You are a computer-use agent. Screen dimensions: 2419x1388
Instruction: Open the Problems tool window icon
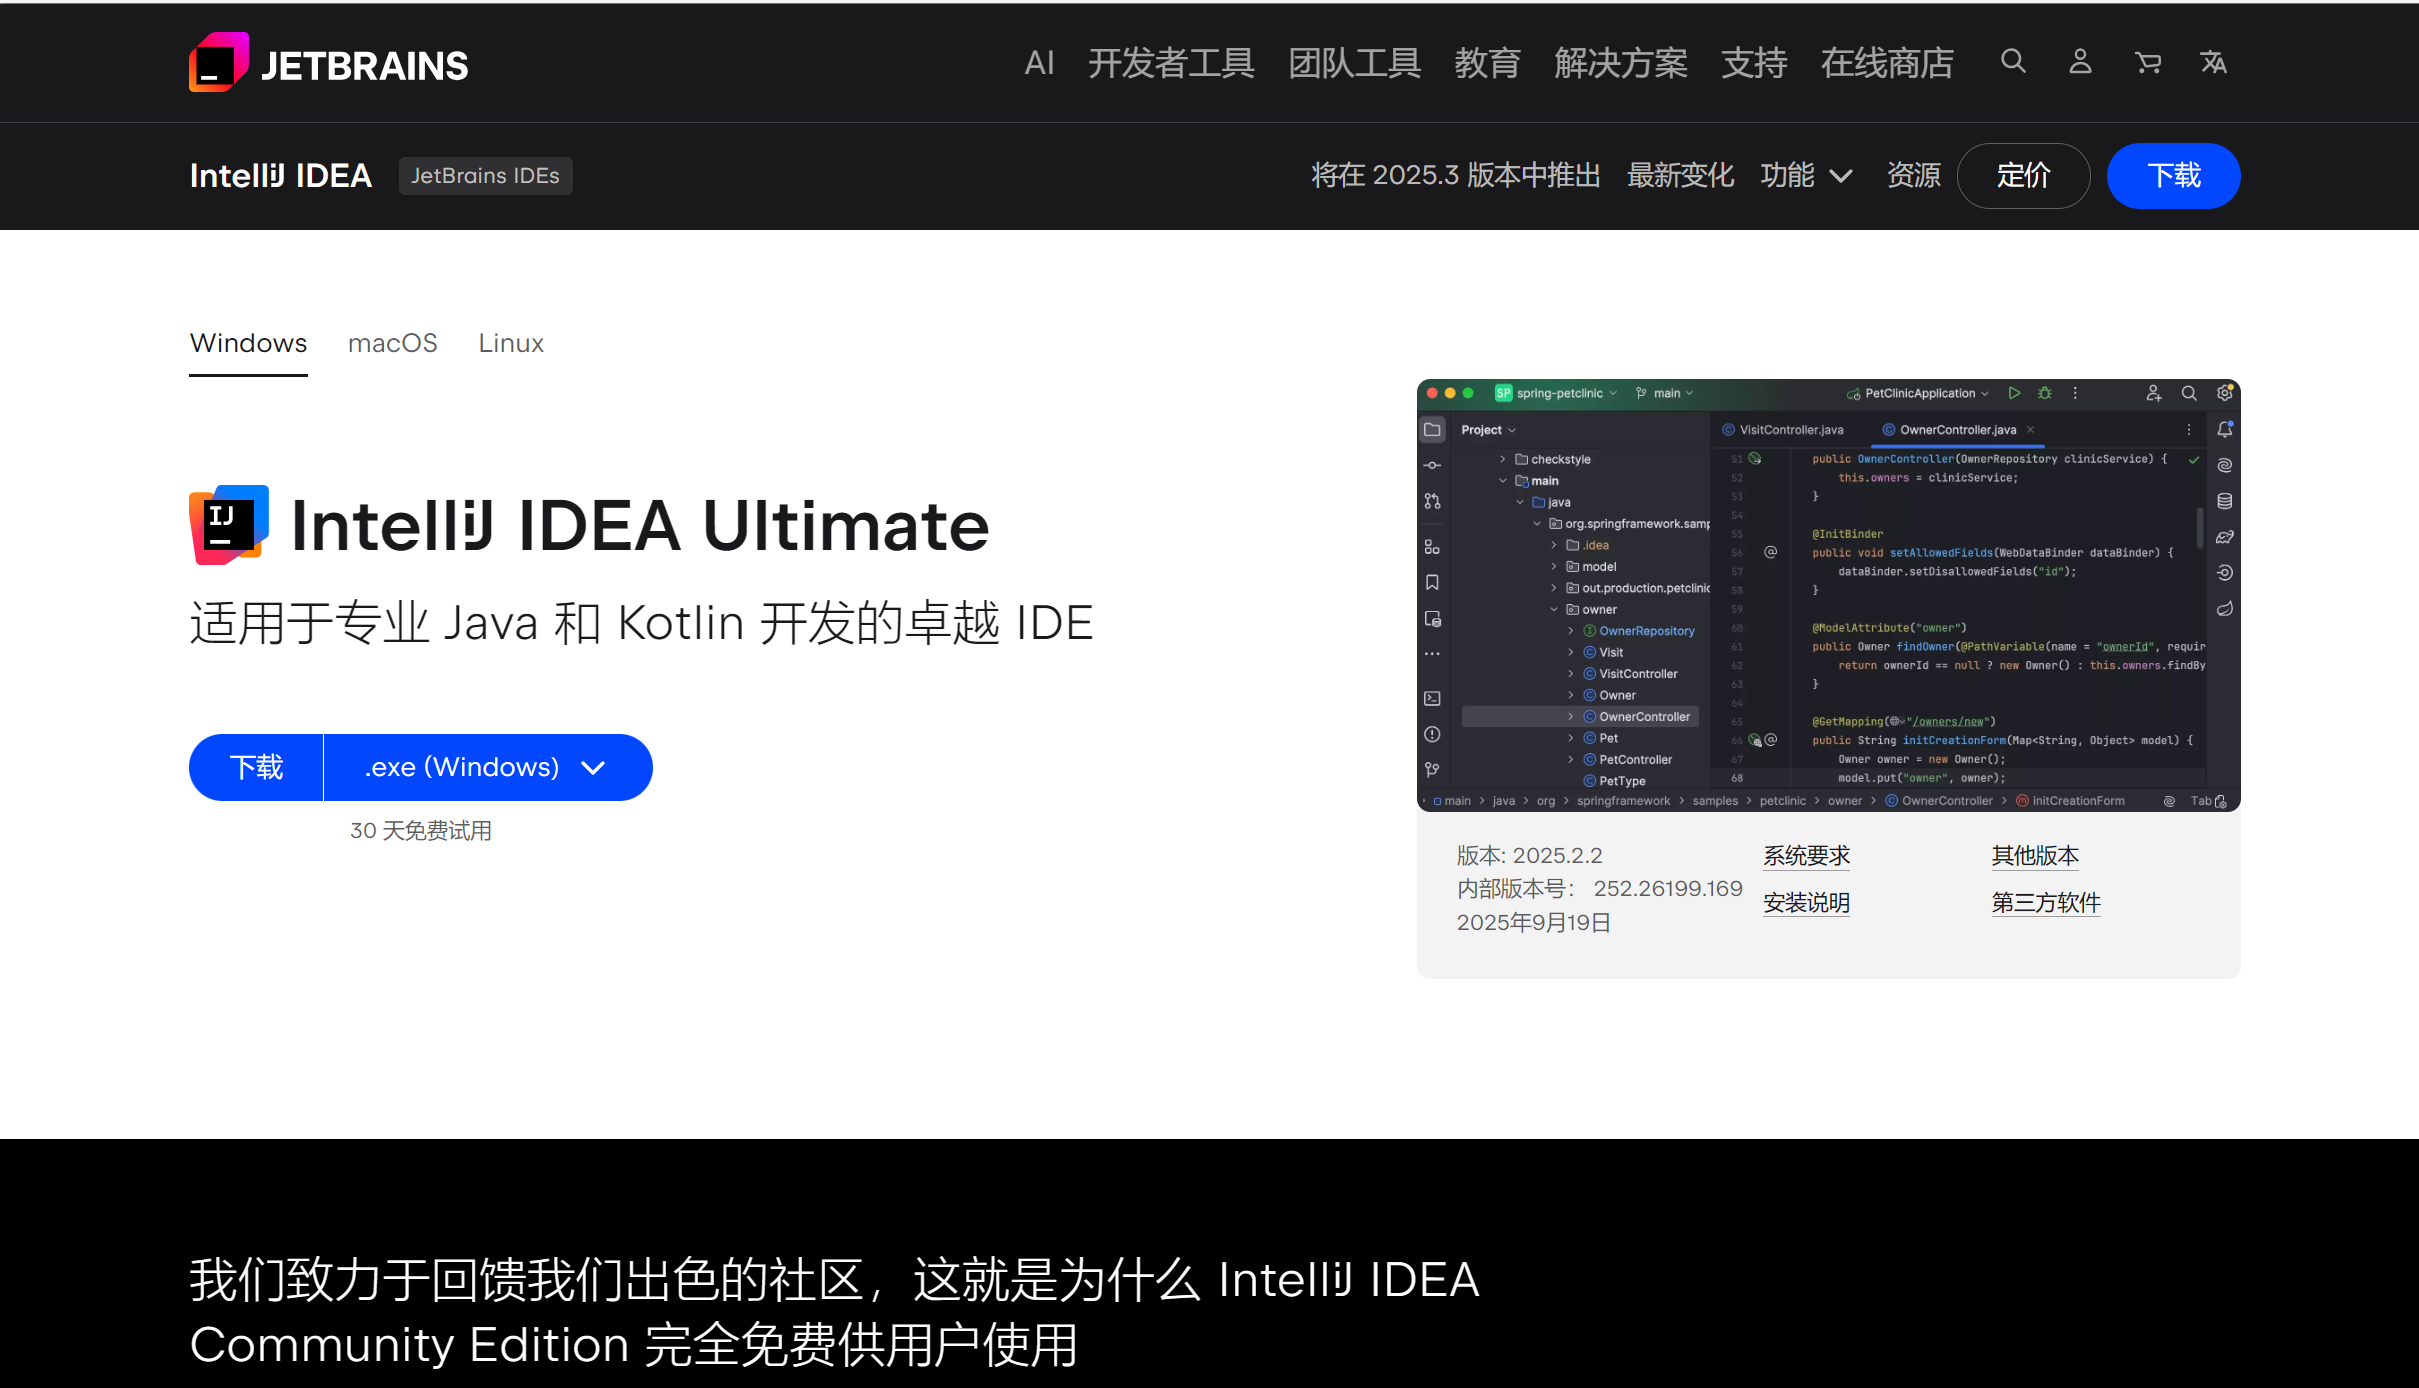tap(1432, 736)
